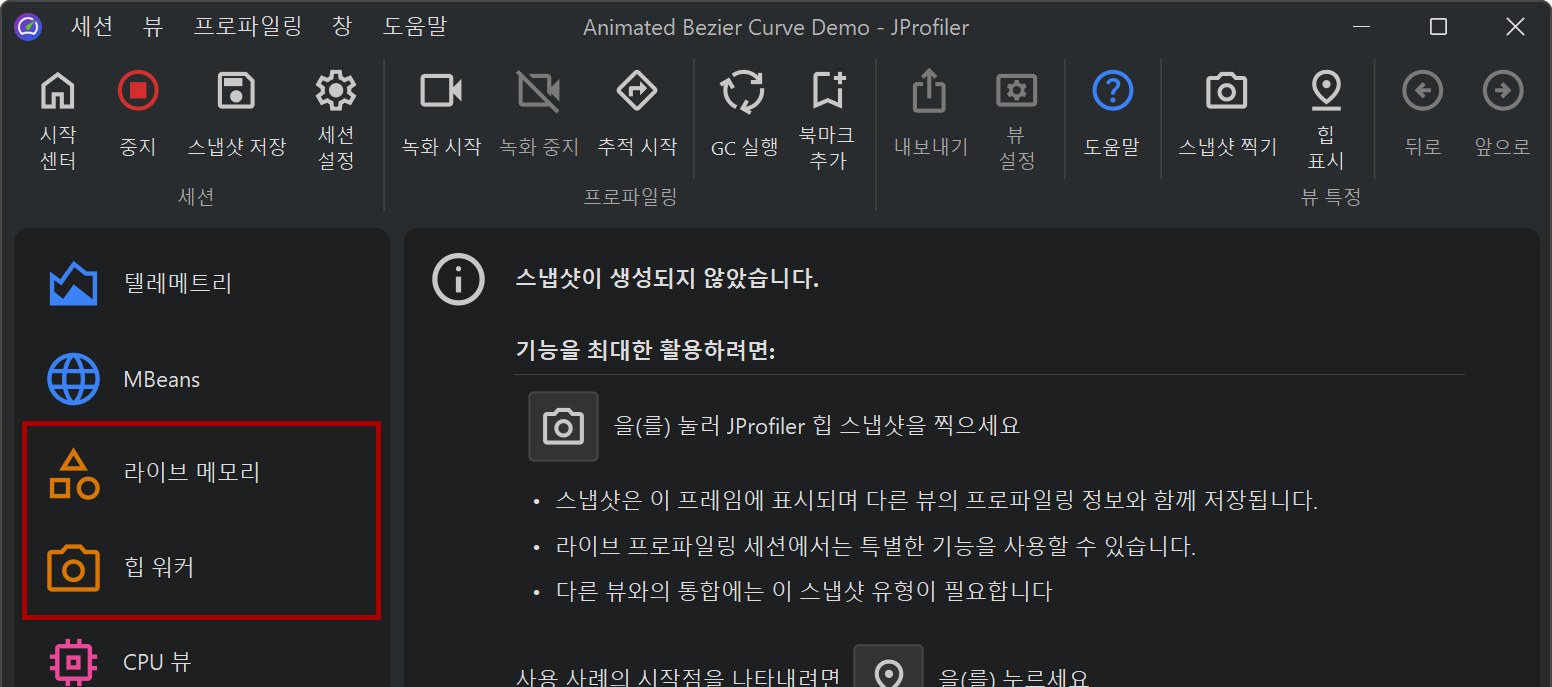Click the heap marker button in instructions
The width and height of the screenshot is (1552, 687).
pyautogui.click(x=889, y=666)
